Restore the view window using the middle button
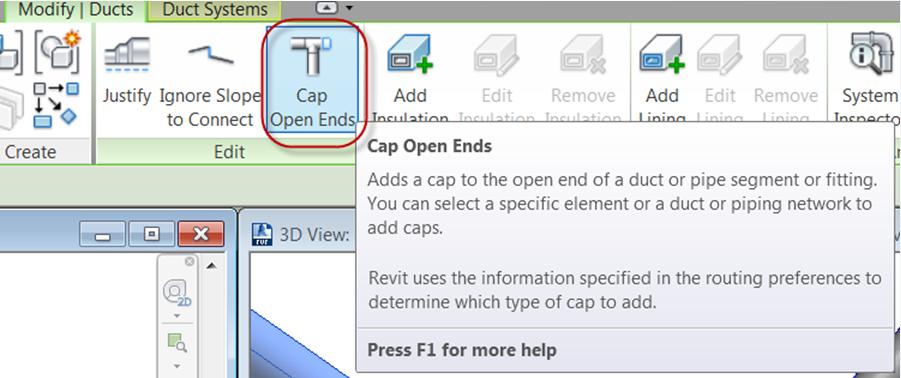The height and width of the screenshot is (378, 901). pos(152,234)
